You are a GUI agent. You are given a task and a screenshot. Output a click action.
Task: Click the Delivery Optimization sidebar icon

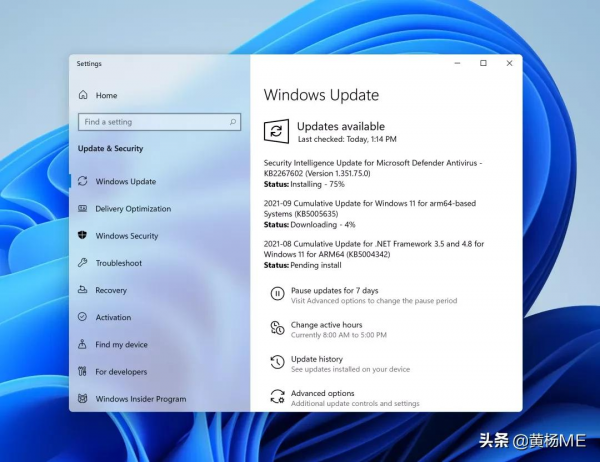[83, 208]
